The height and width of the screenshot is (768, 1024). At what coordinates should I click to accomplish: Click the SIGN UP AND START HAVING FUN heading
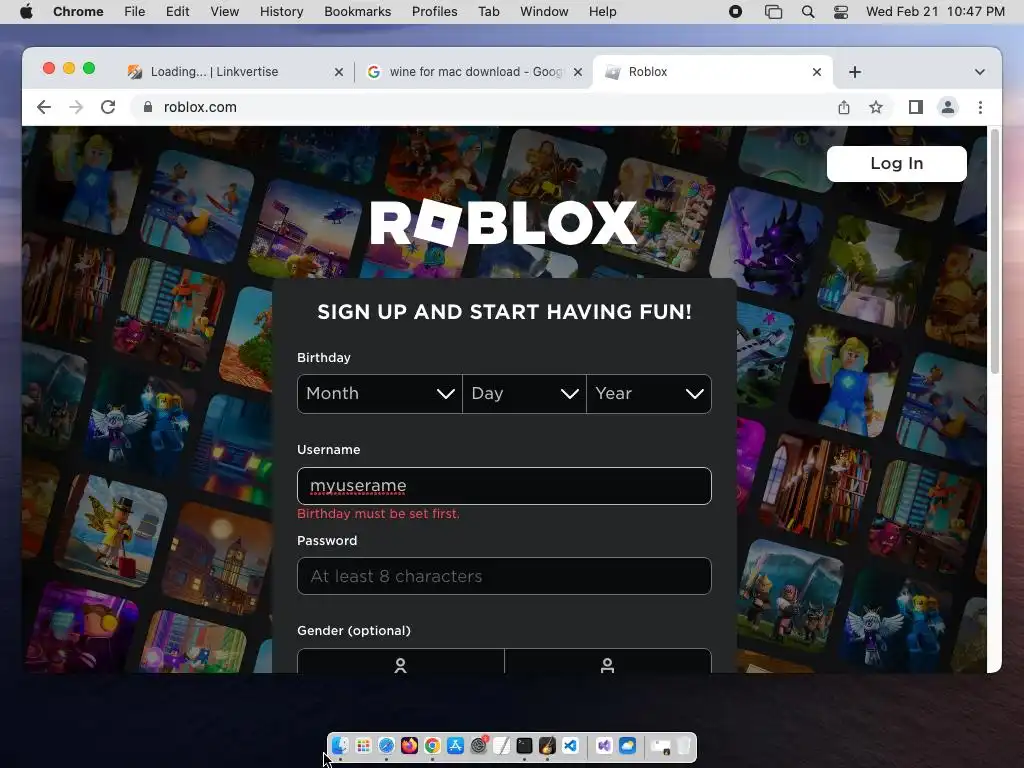coord(504,312)
